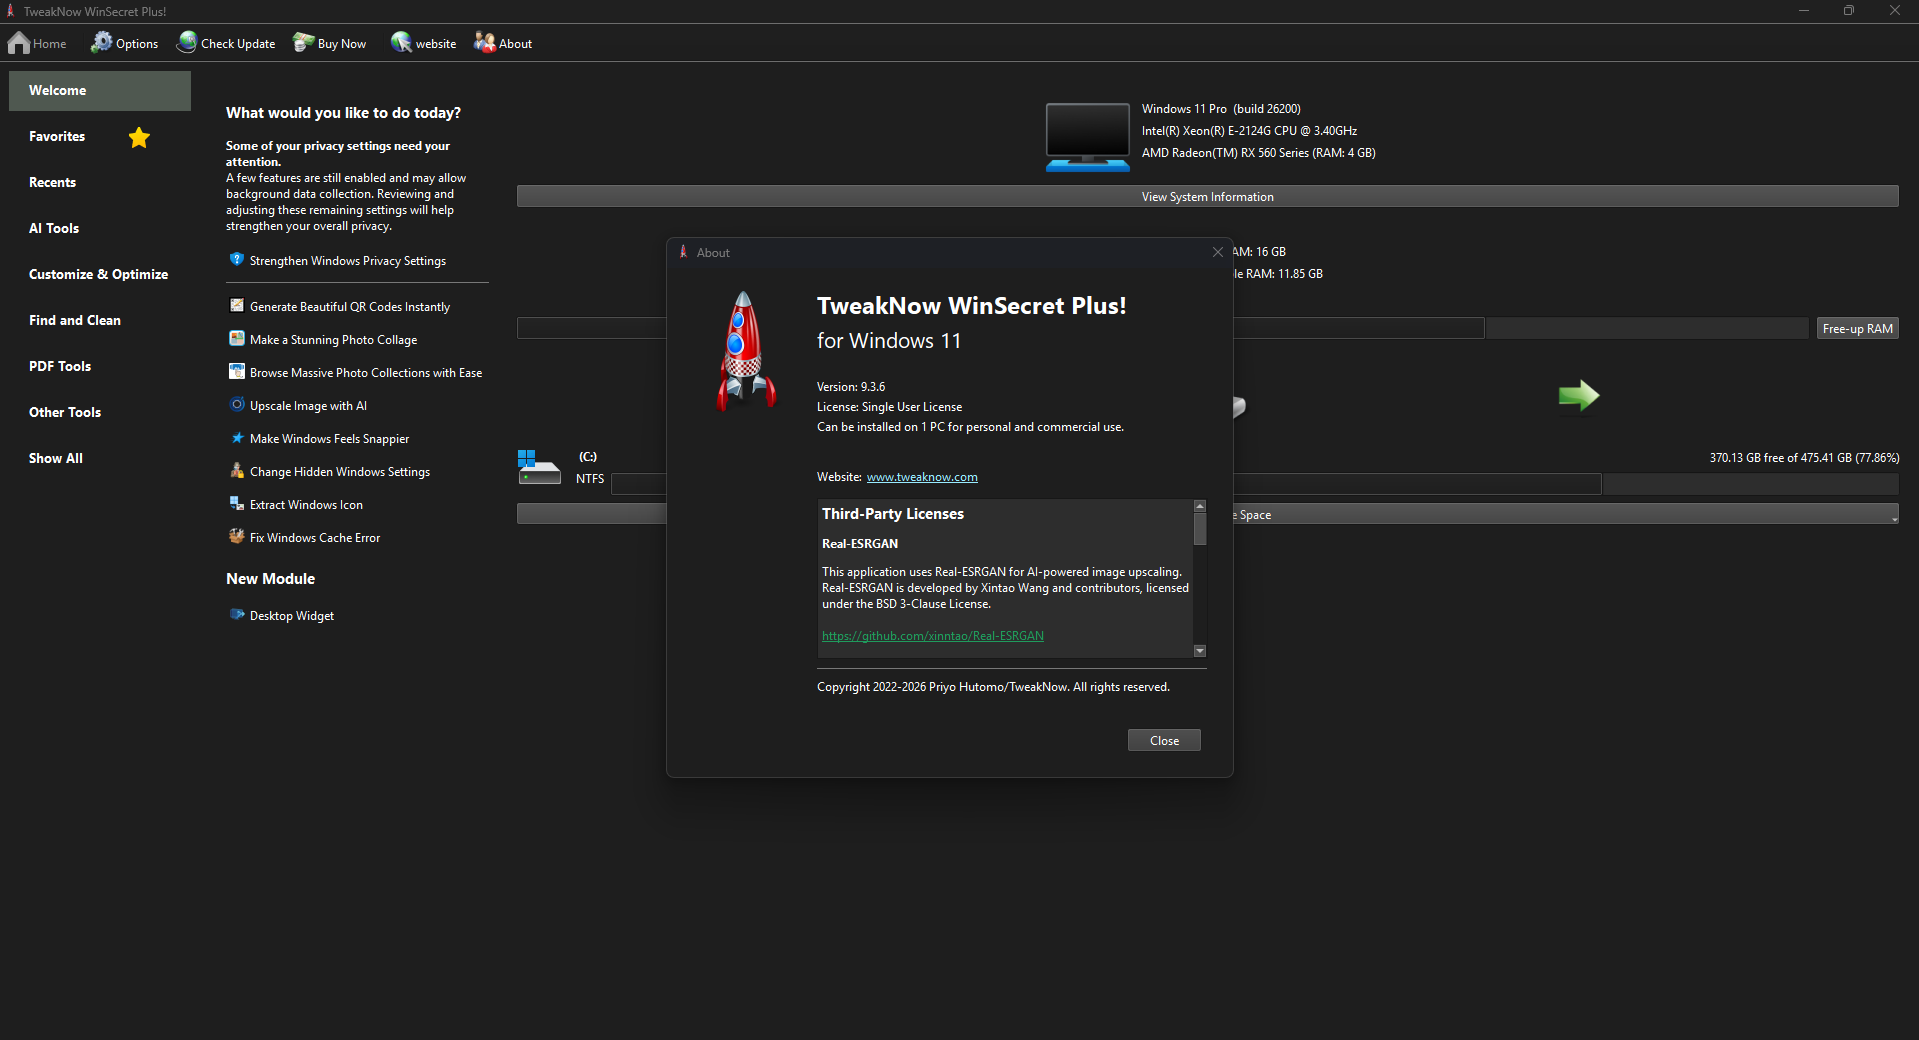
Task: Click the license box scroll up arrow
Action: (1200, 506)
